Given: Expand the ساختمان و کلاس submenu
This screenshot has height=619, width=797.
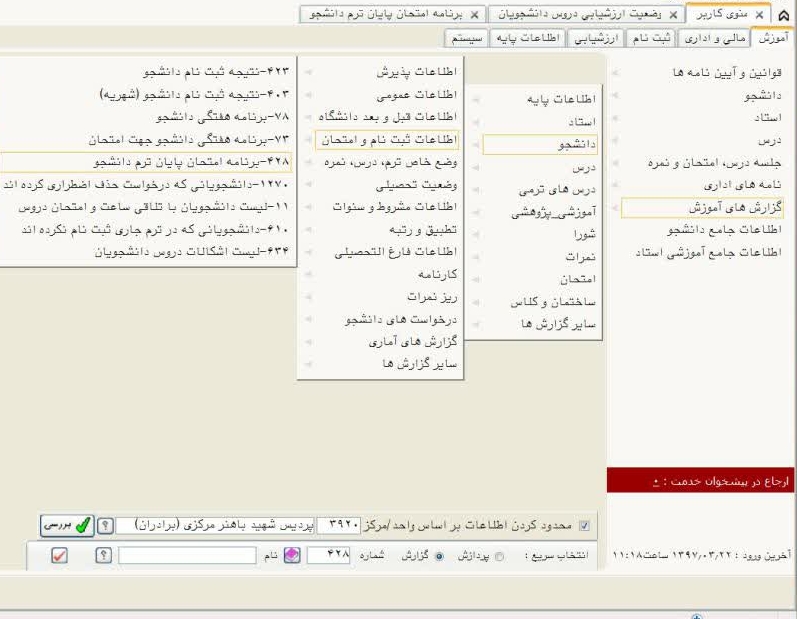Looking at the screenshot, I should 546,301.
